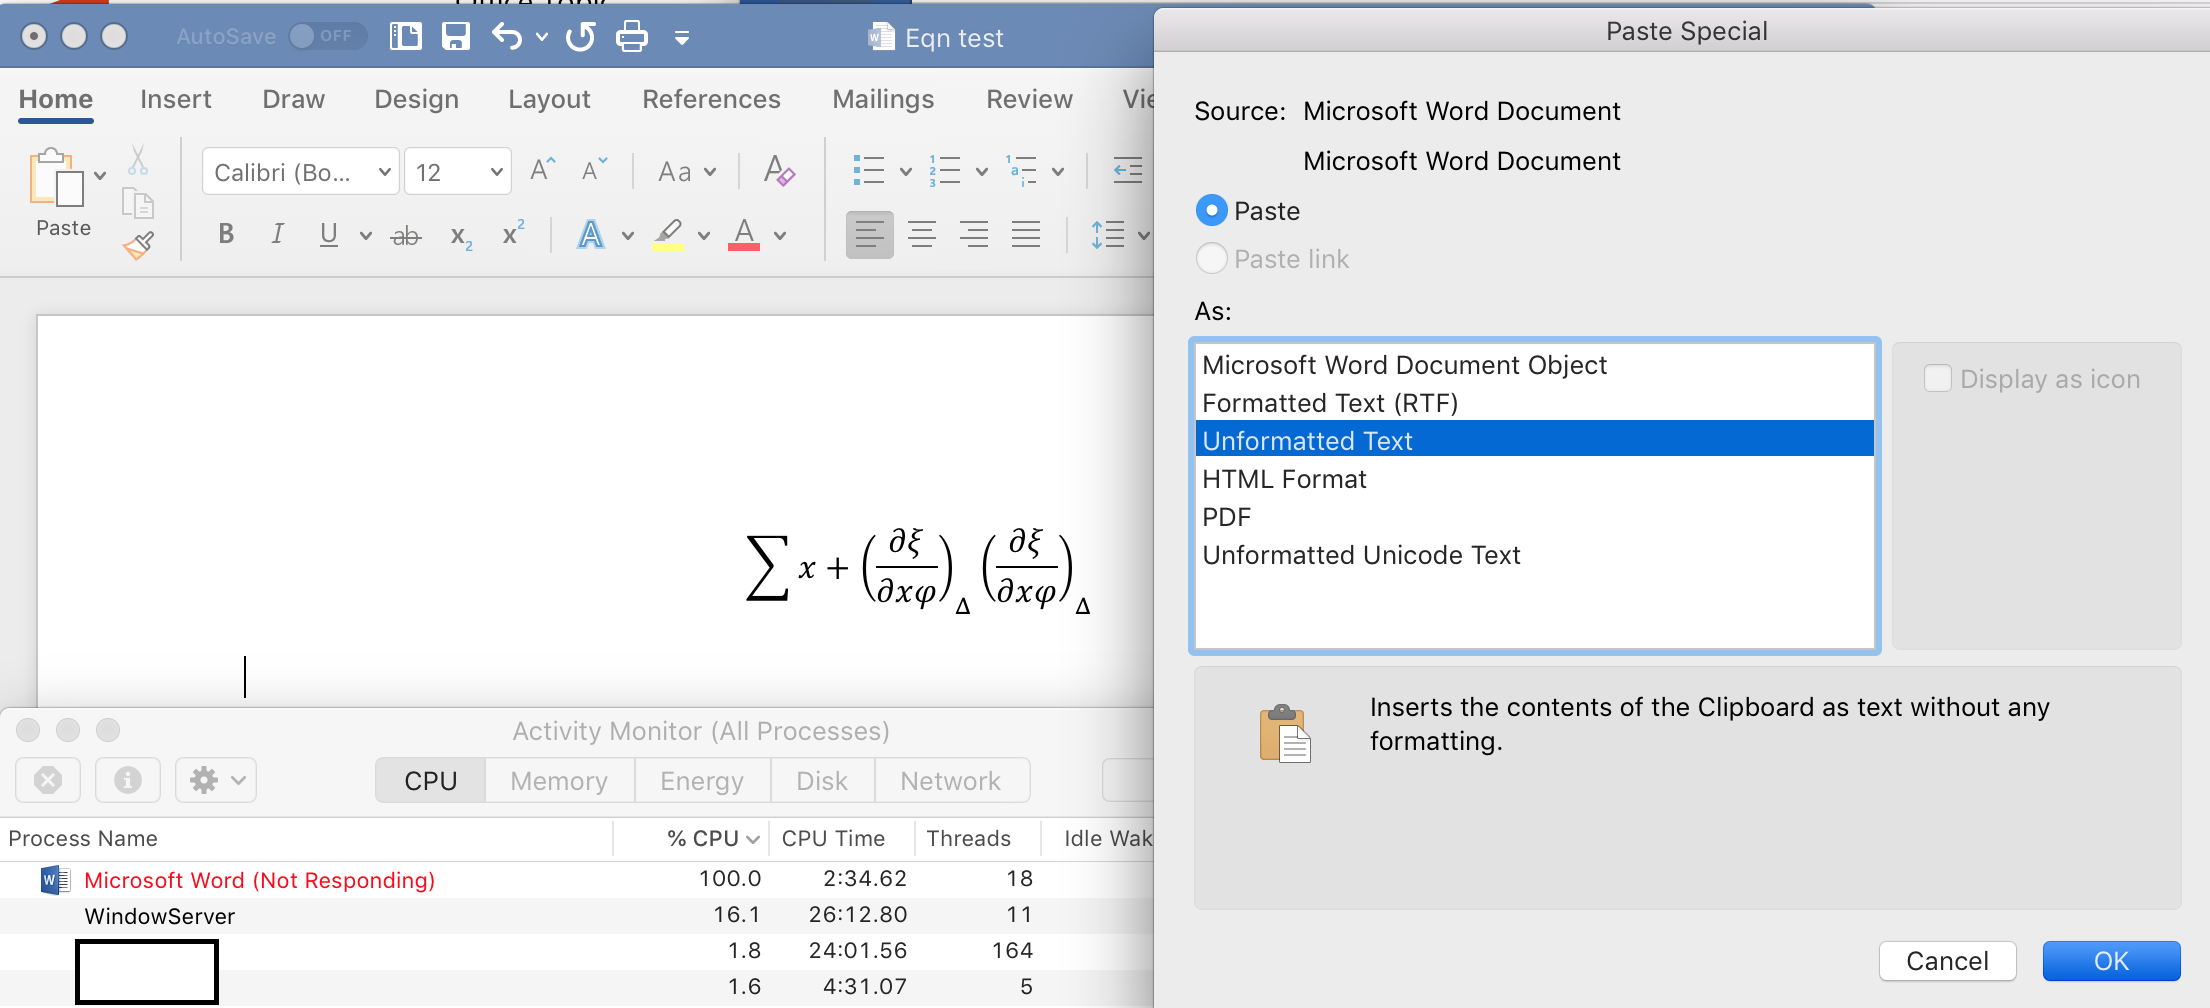The width and height of the screenshot is (2210, 1008).
Task: Select Energy tab in Activity Monitor
Action: point(702,780)
